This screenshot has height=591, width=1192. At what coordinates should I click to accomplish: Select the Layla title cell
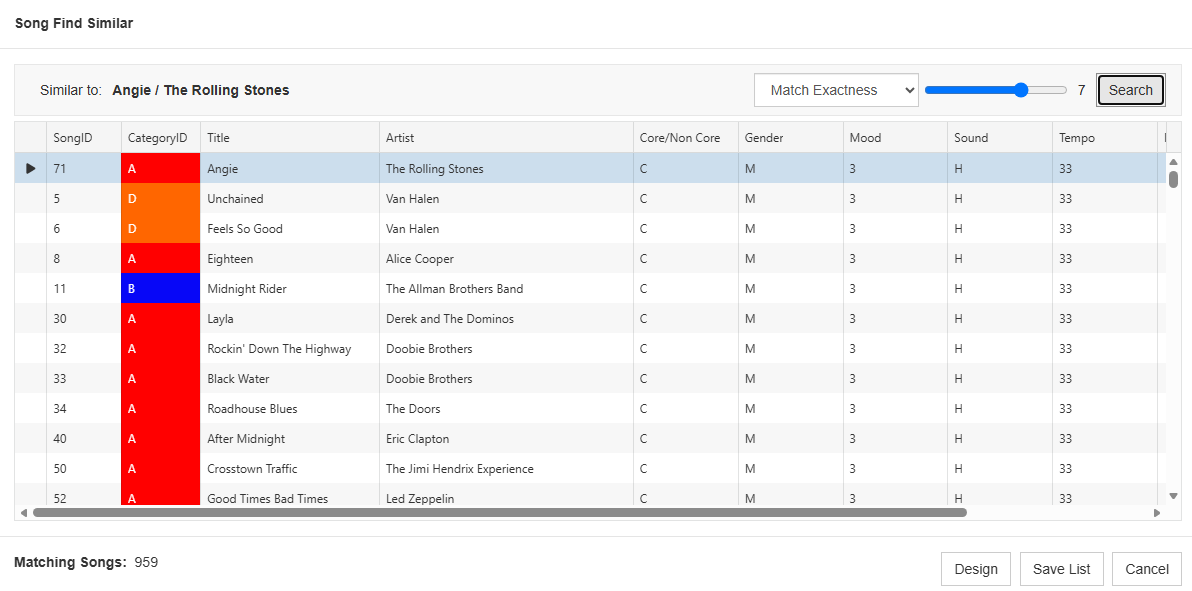tap(290, 319)
